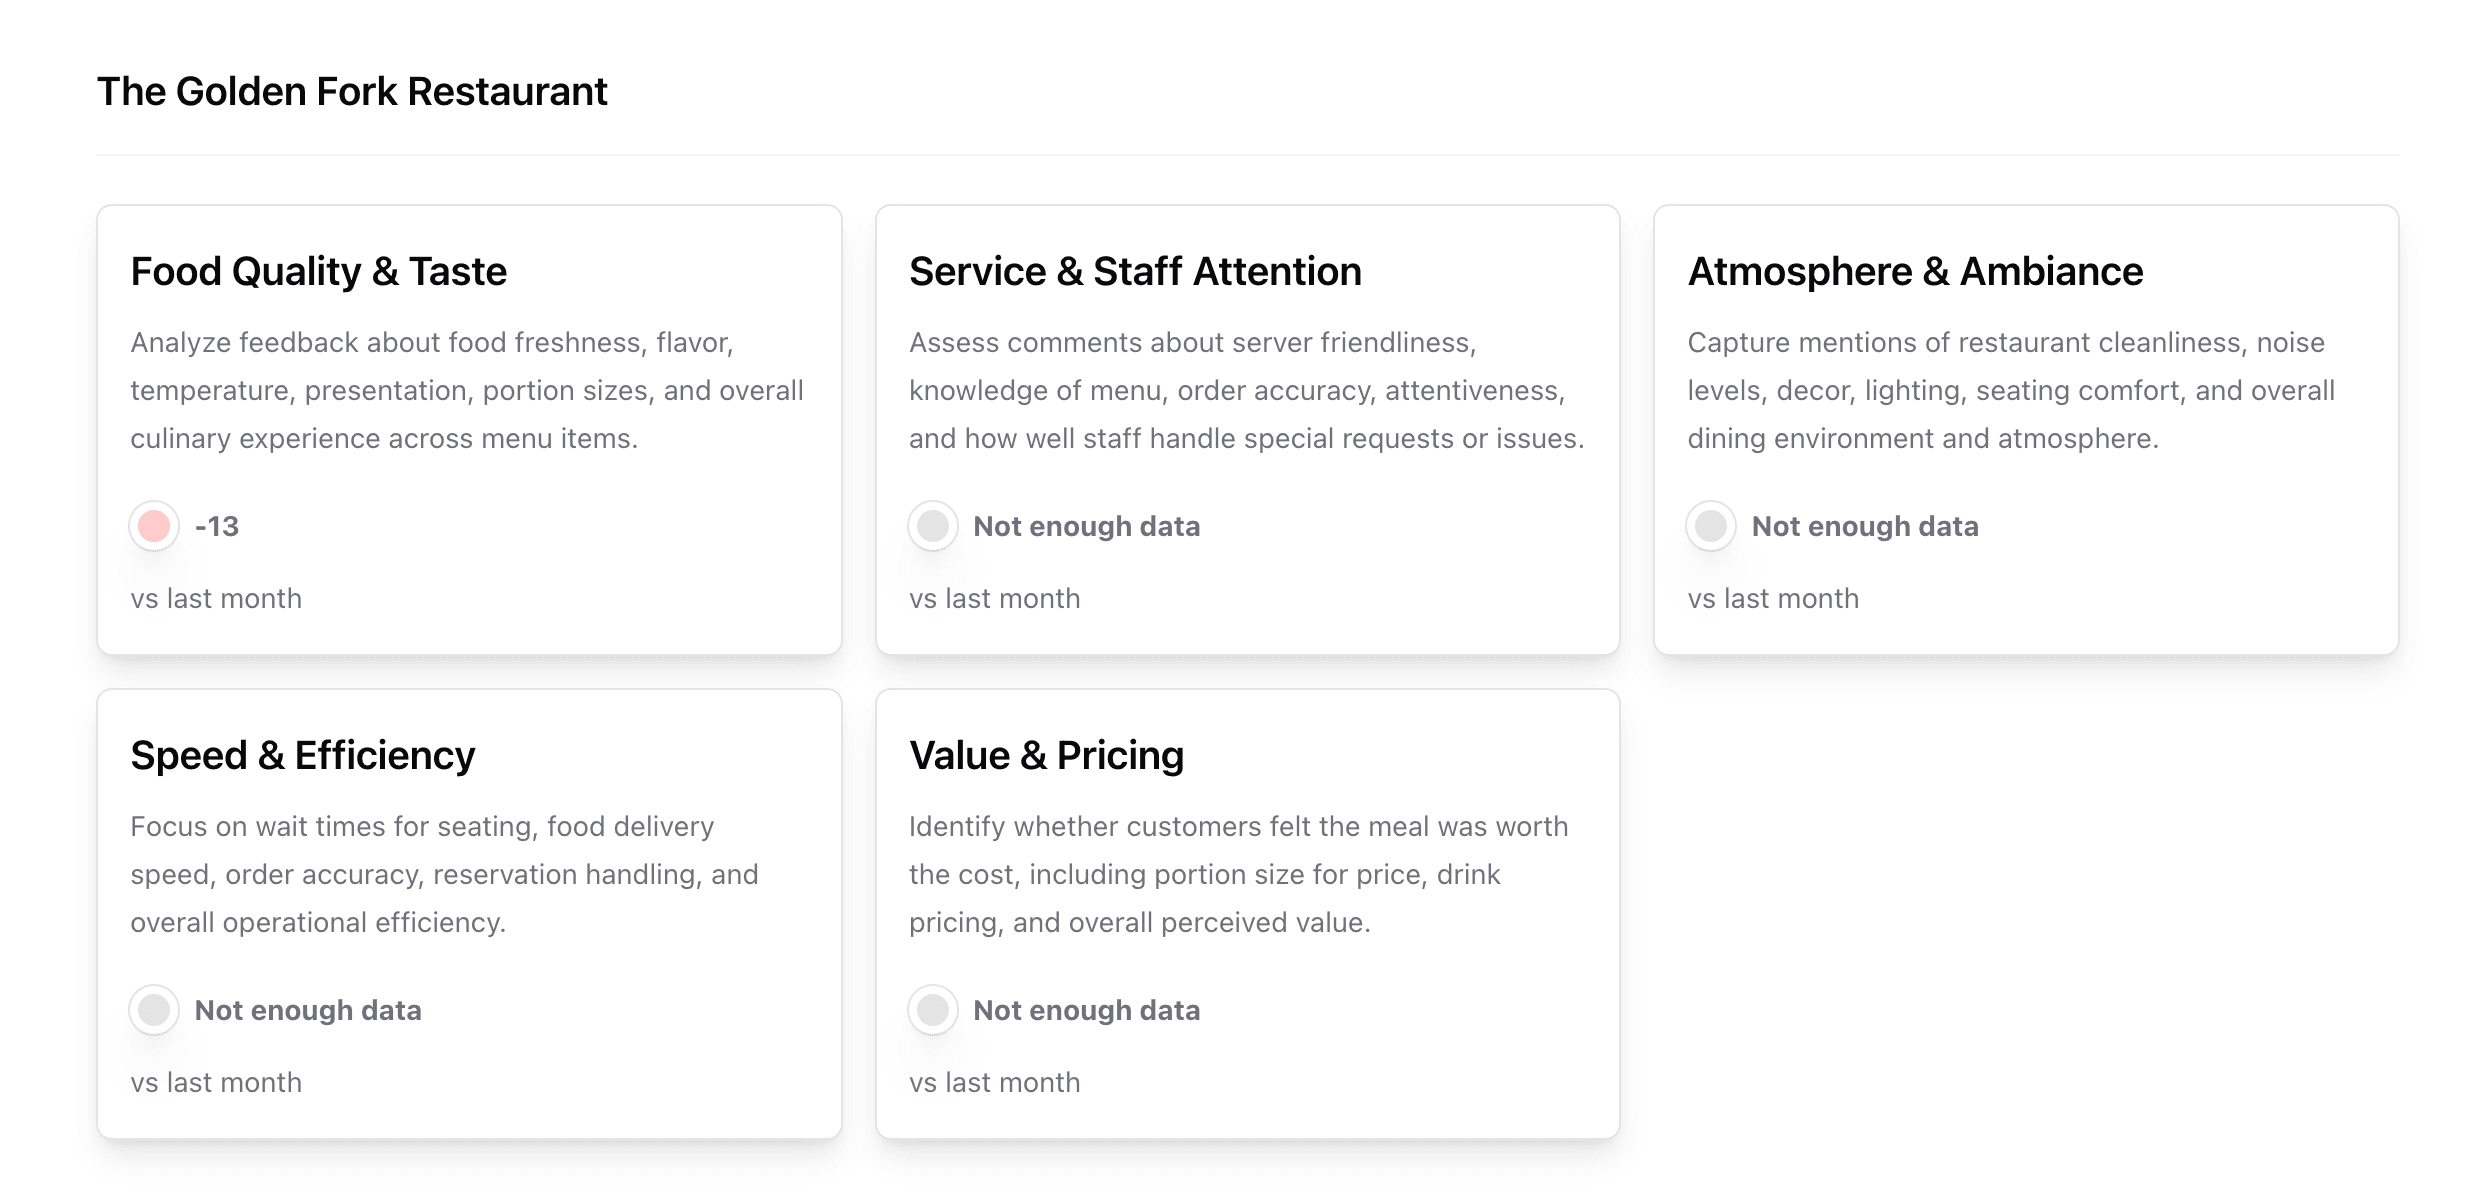Click gray indicator in Speed & Efficiency card
Image resolution: width=2472 pixels, height=1192 pixels.
point(154,1010)
